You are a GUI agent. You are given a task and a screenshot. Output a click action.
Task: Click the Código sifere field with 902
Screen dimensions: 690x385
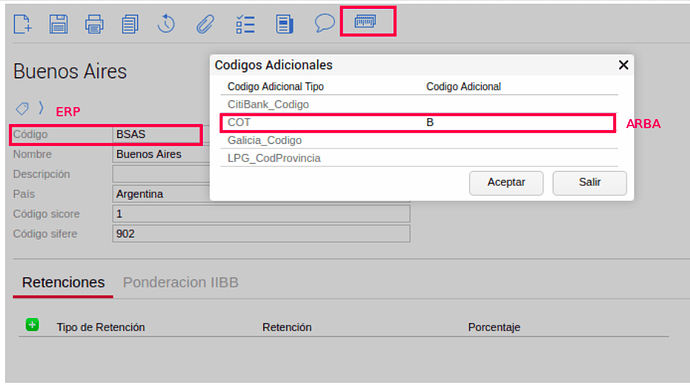[x=261, y=234]
